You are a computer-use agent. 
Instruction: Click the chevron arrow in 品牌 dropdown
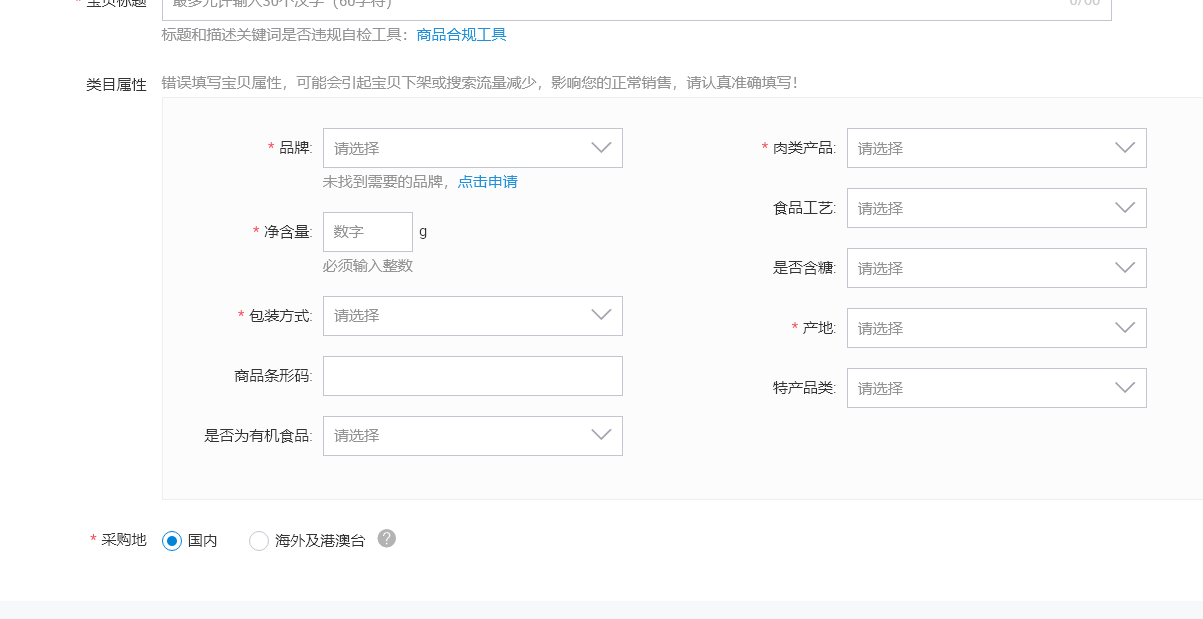pos(601,148)
